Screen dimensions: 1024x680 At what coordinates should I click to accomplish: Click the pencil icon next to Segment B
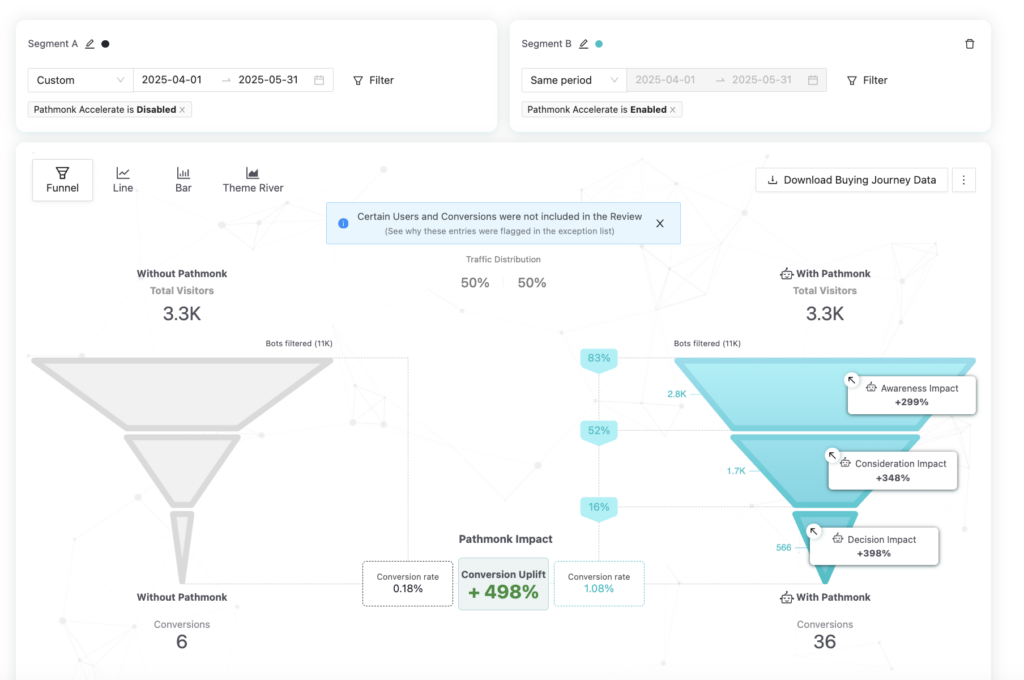pyautogui.click(x=583, y=44)
